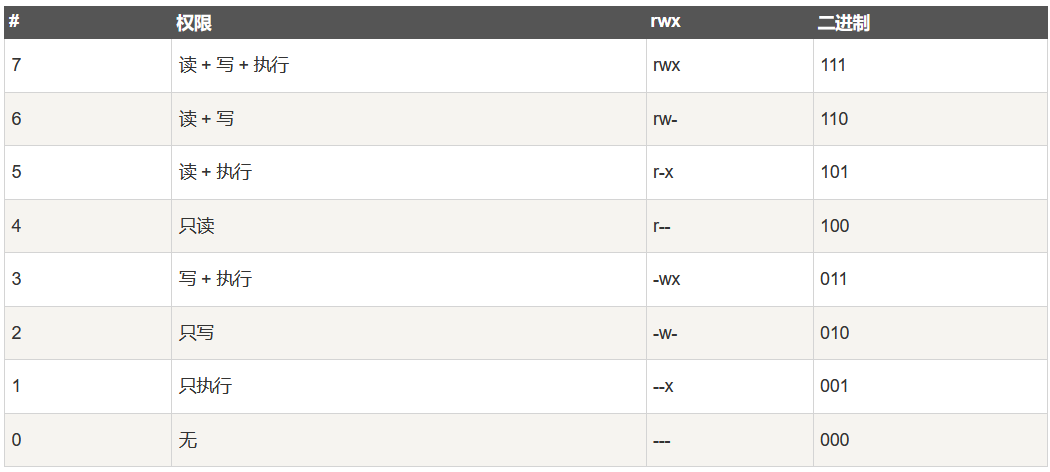This screenshot has width=1050, height=472.
Task: Click the r-x cell
Action: (730, 172)
